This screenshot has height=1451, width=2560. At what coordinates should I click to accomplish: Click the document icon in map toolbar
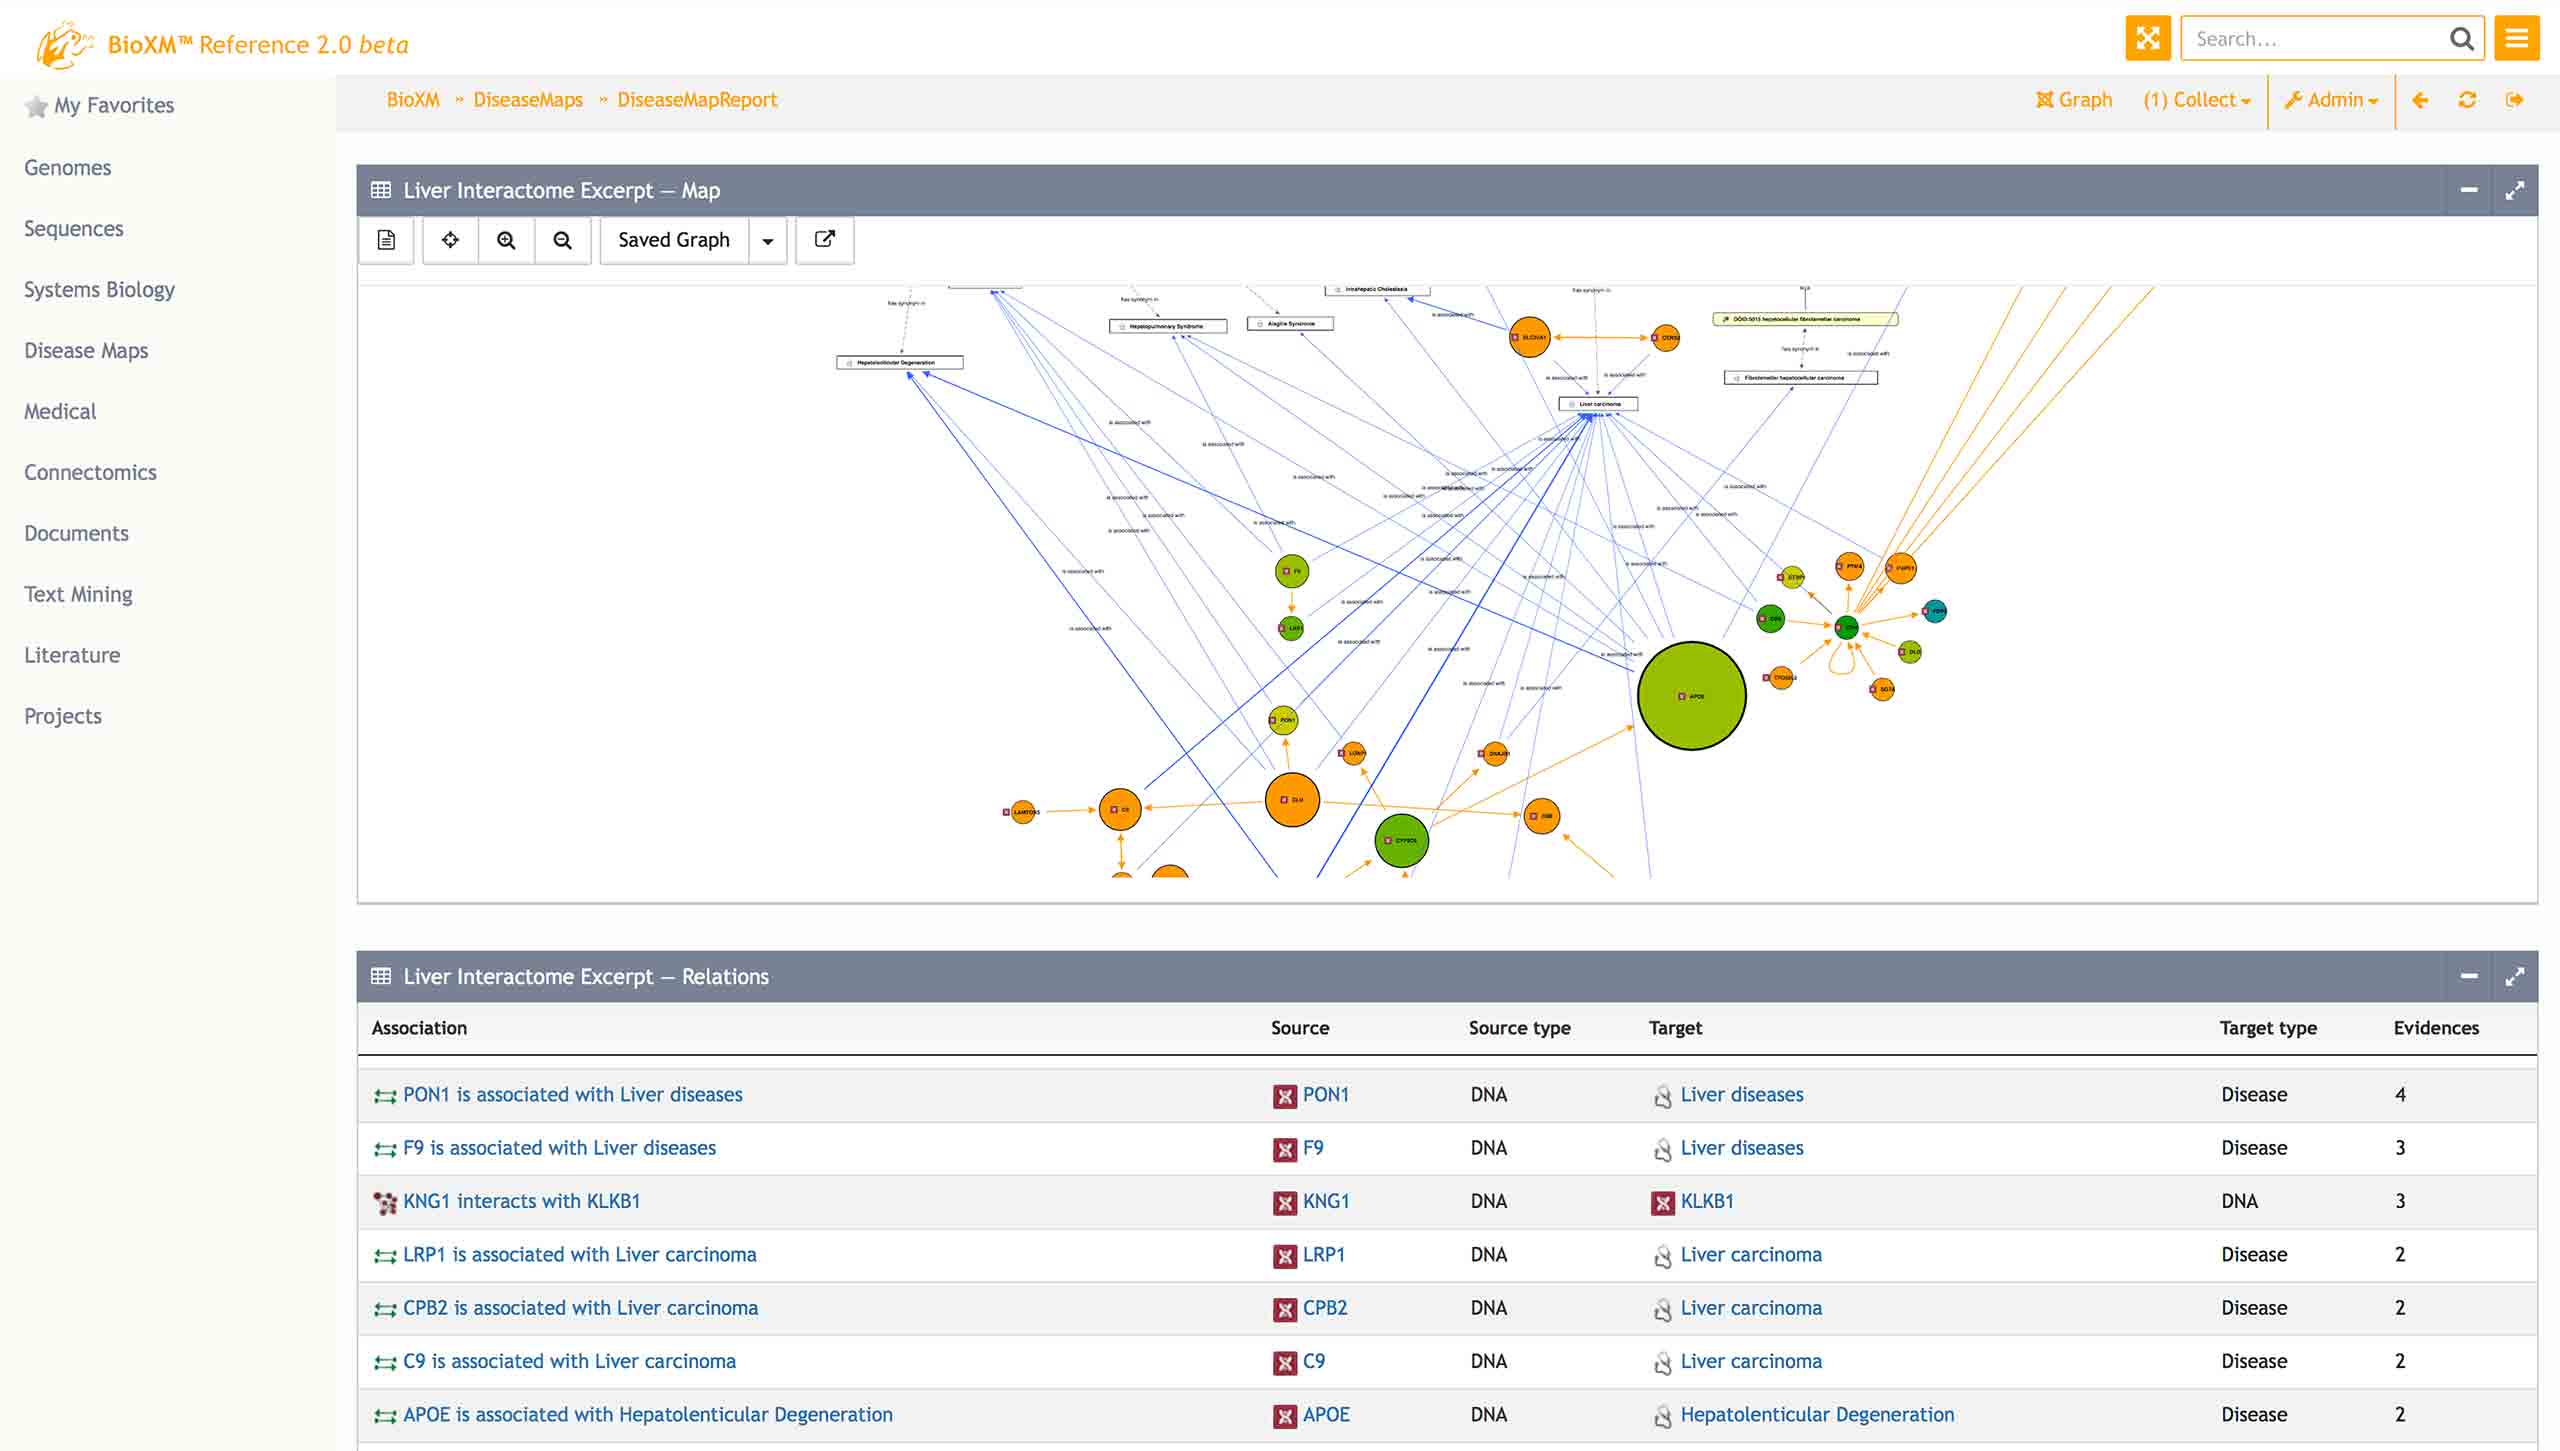[x=386, y=240]
